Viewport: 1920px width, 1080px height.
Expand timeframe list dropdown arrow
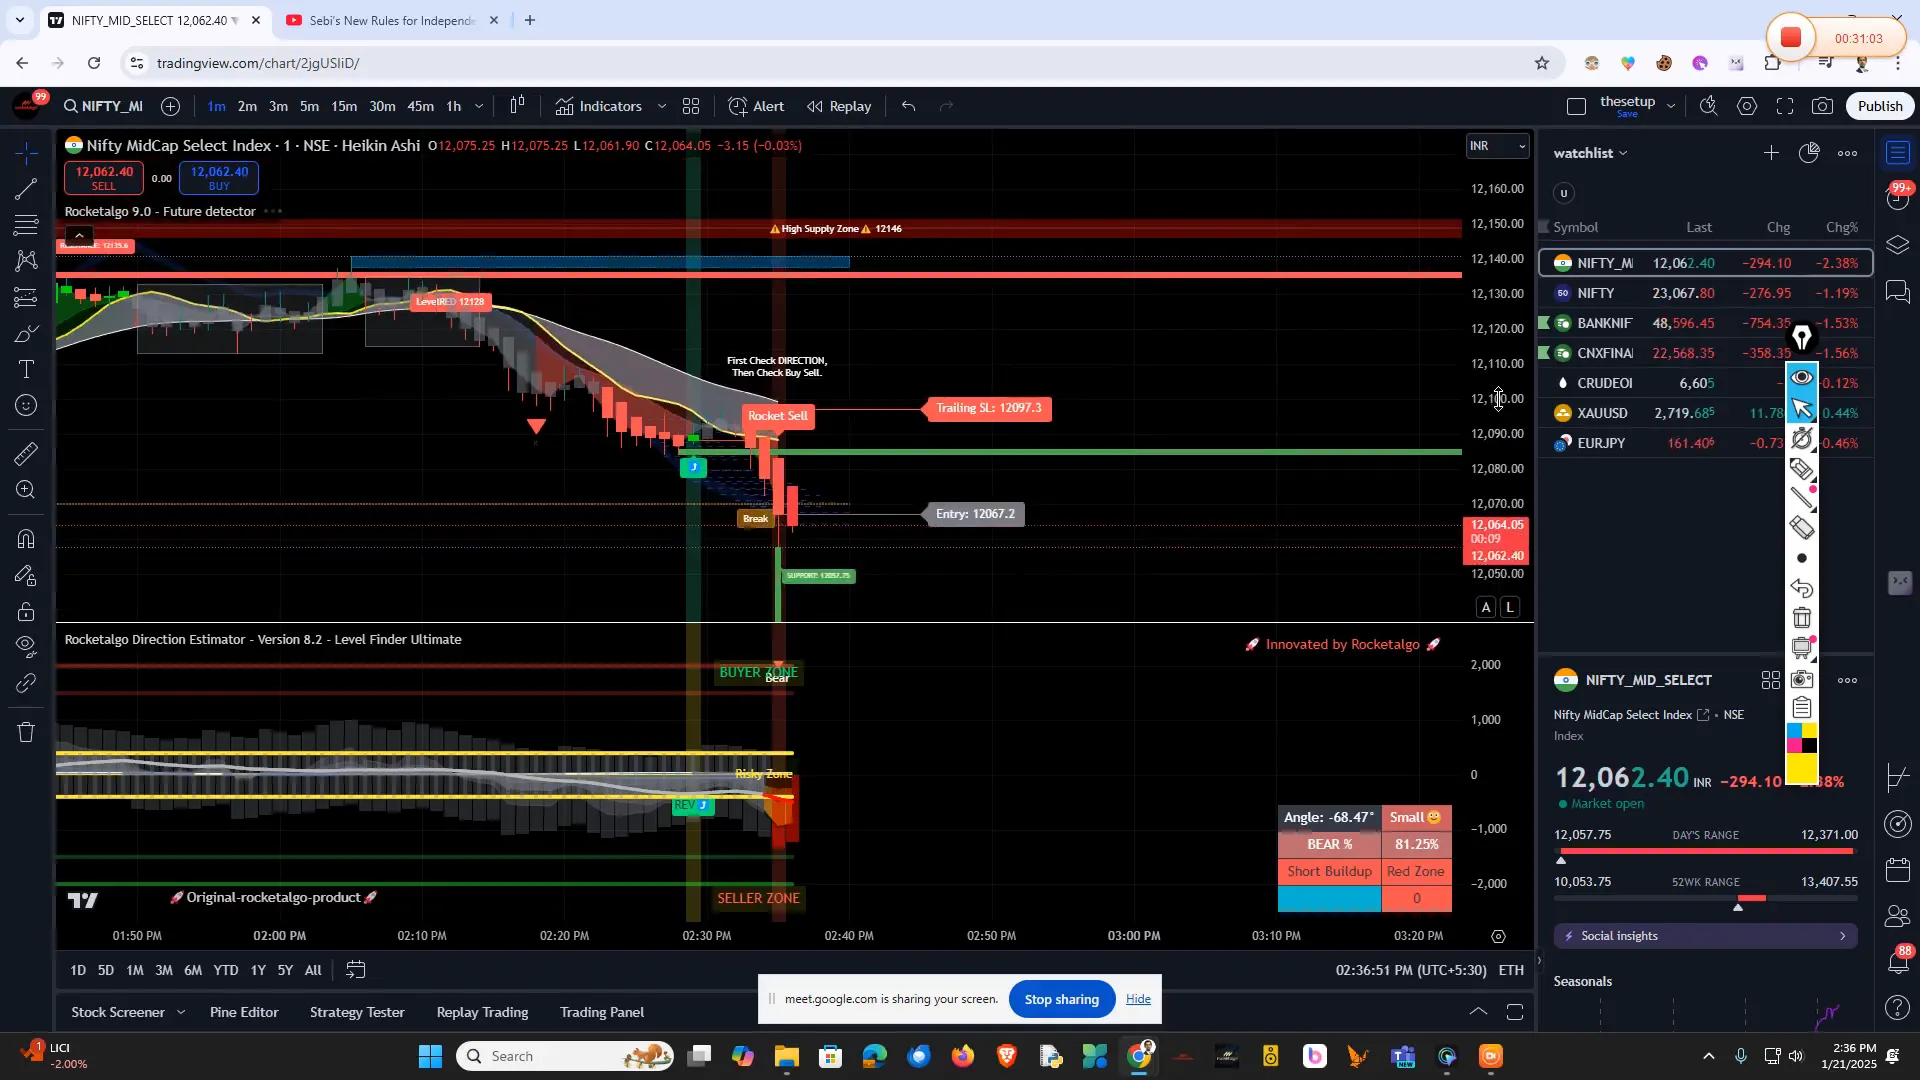479,106
